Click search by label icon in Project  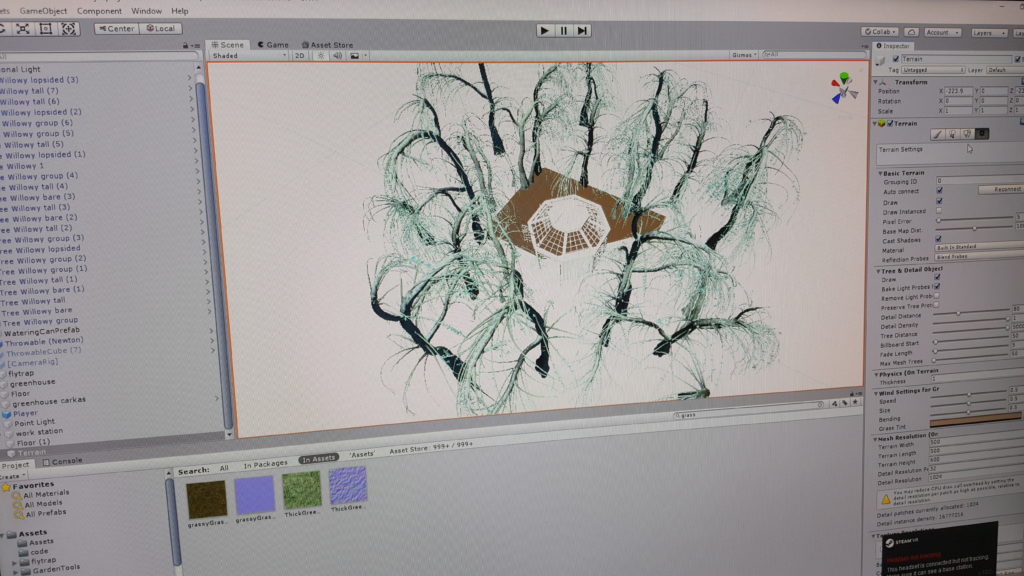click(x=845, y=404)
